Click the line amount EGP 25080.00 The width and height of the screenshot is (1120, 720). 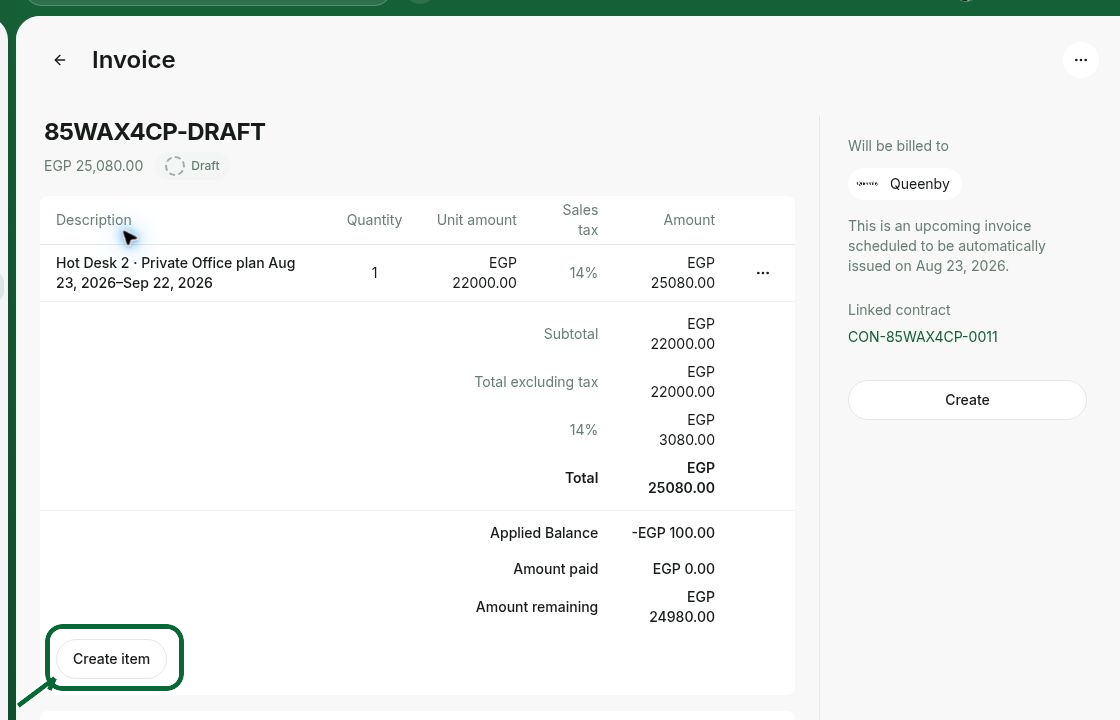click(682, 273)
